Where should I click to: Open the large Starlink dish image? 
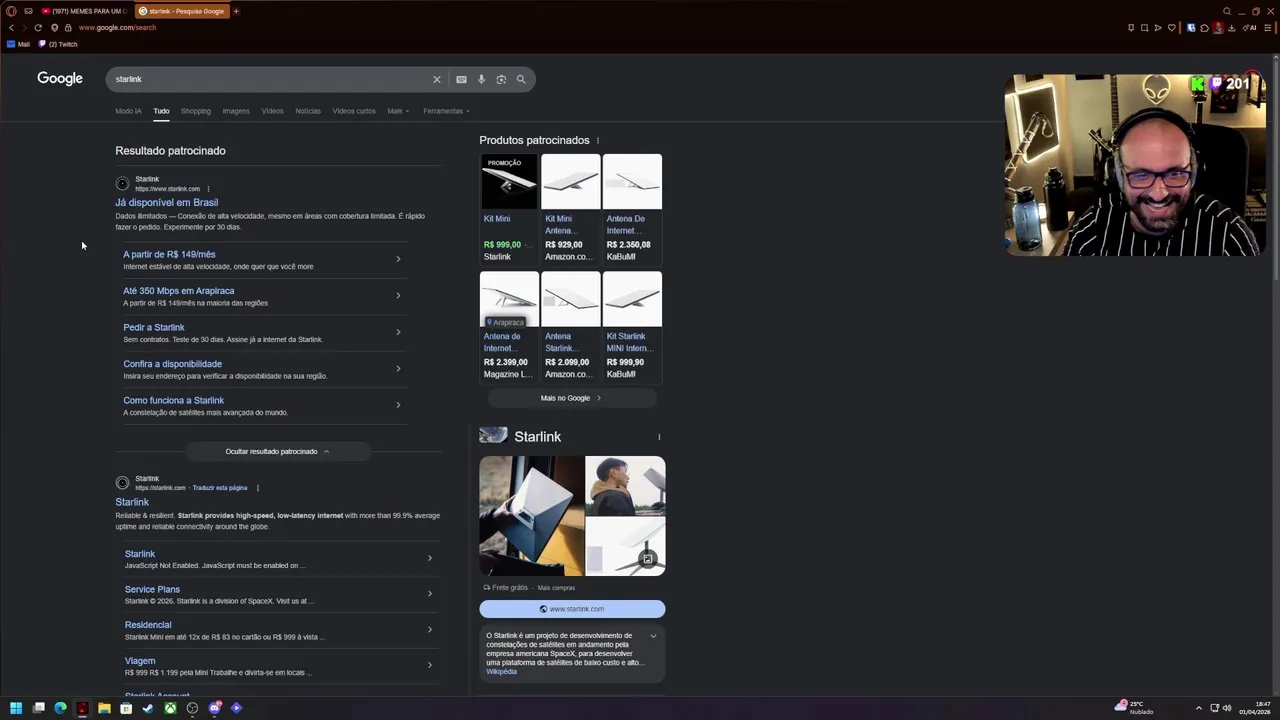[x=531, y=516]
